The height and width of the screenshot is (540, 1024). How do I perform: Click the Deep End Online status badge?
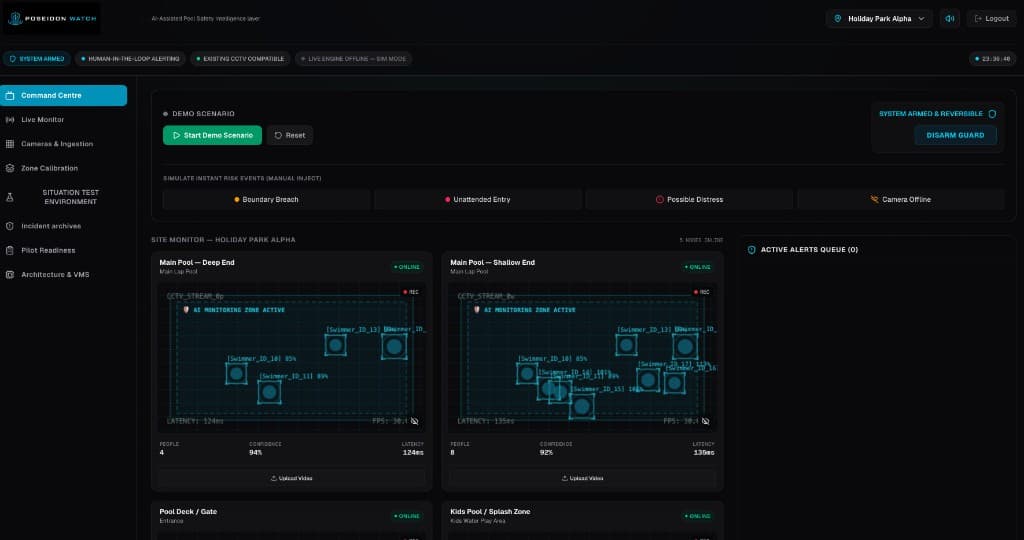click(407, 267)
